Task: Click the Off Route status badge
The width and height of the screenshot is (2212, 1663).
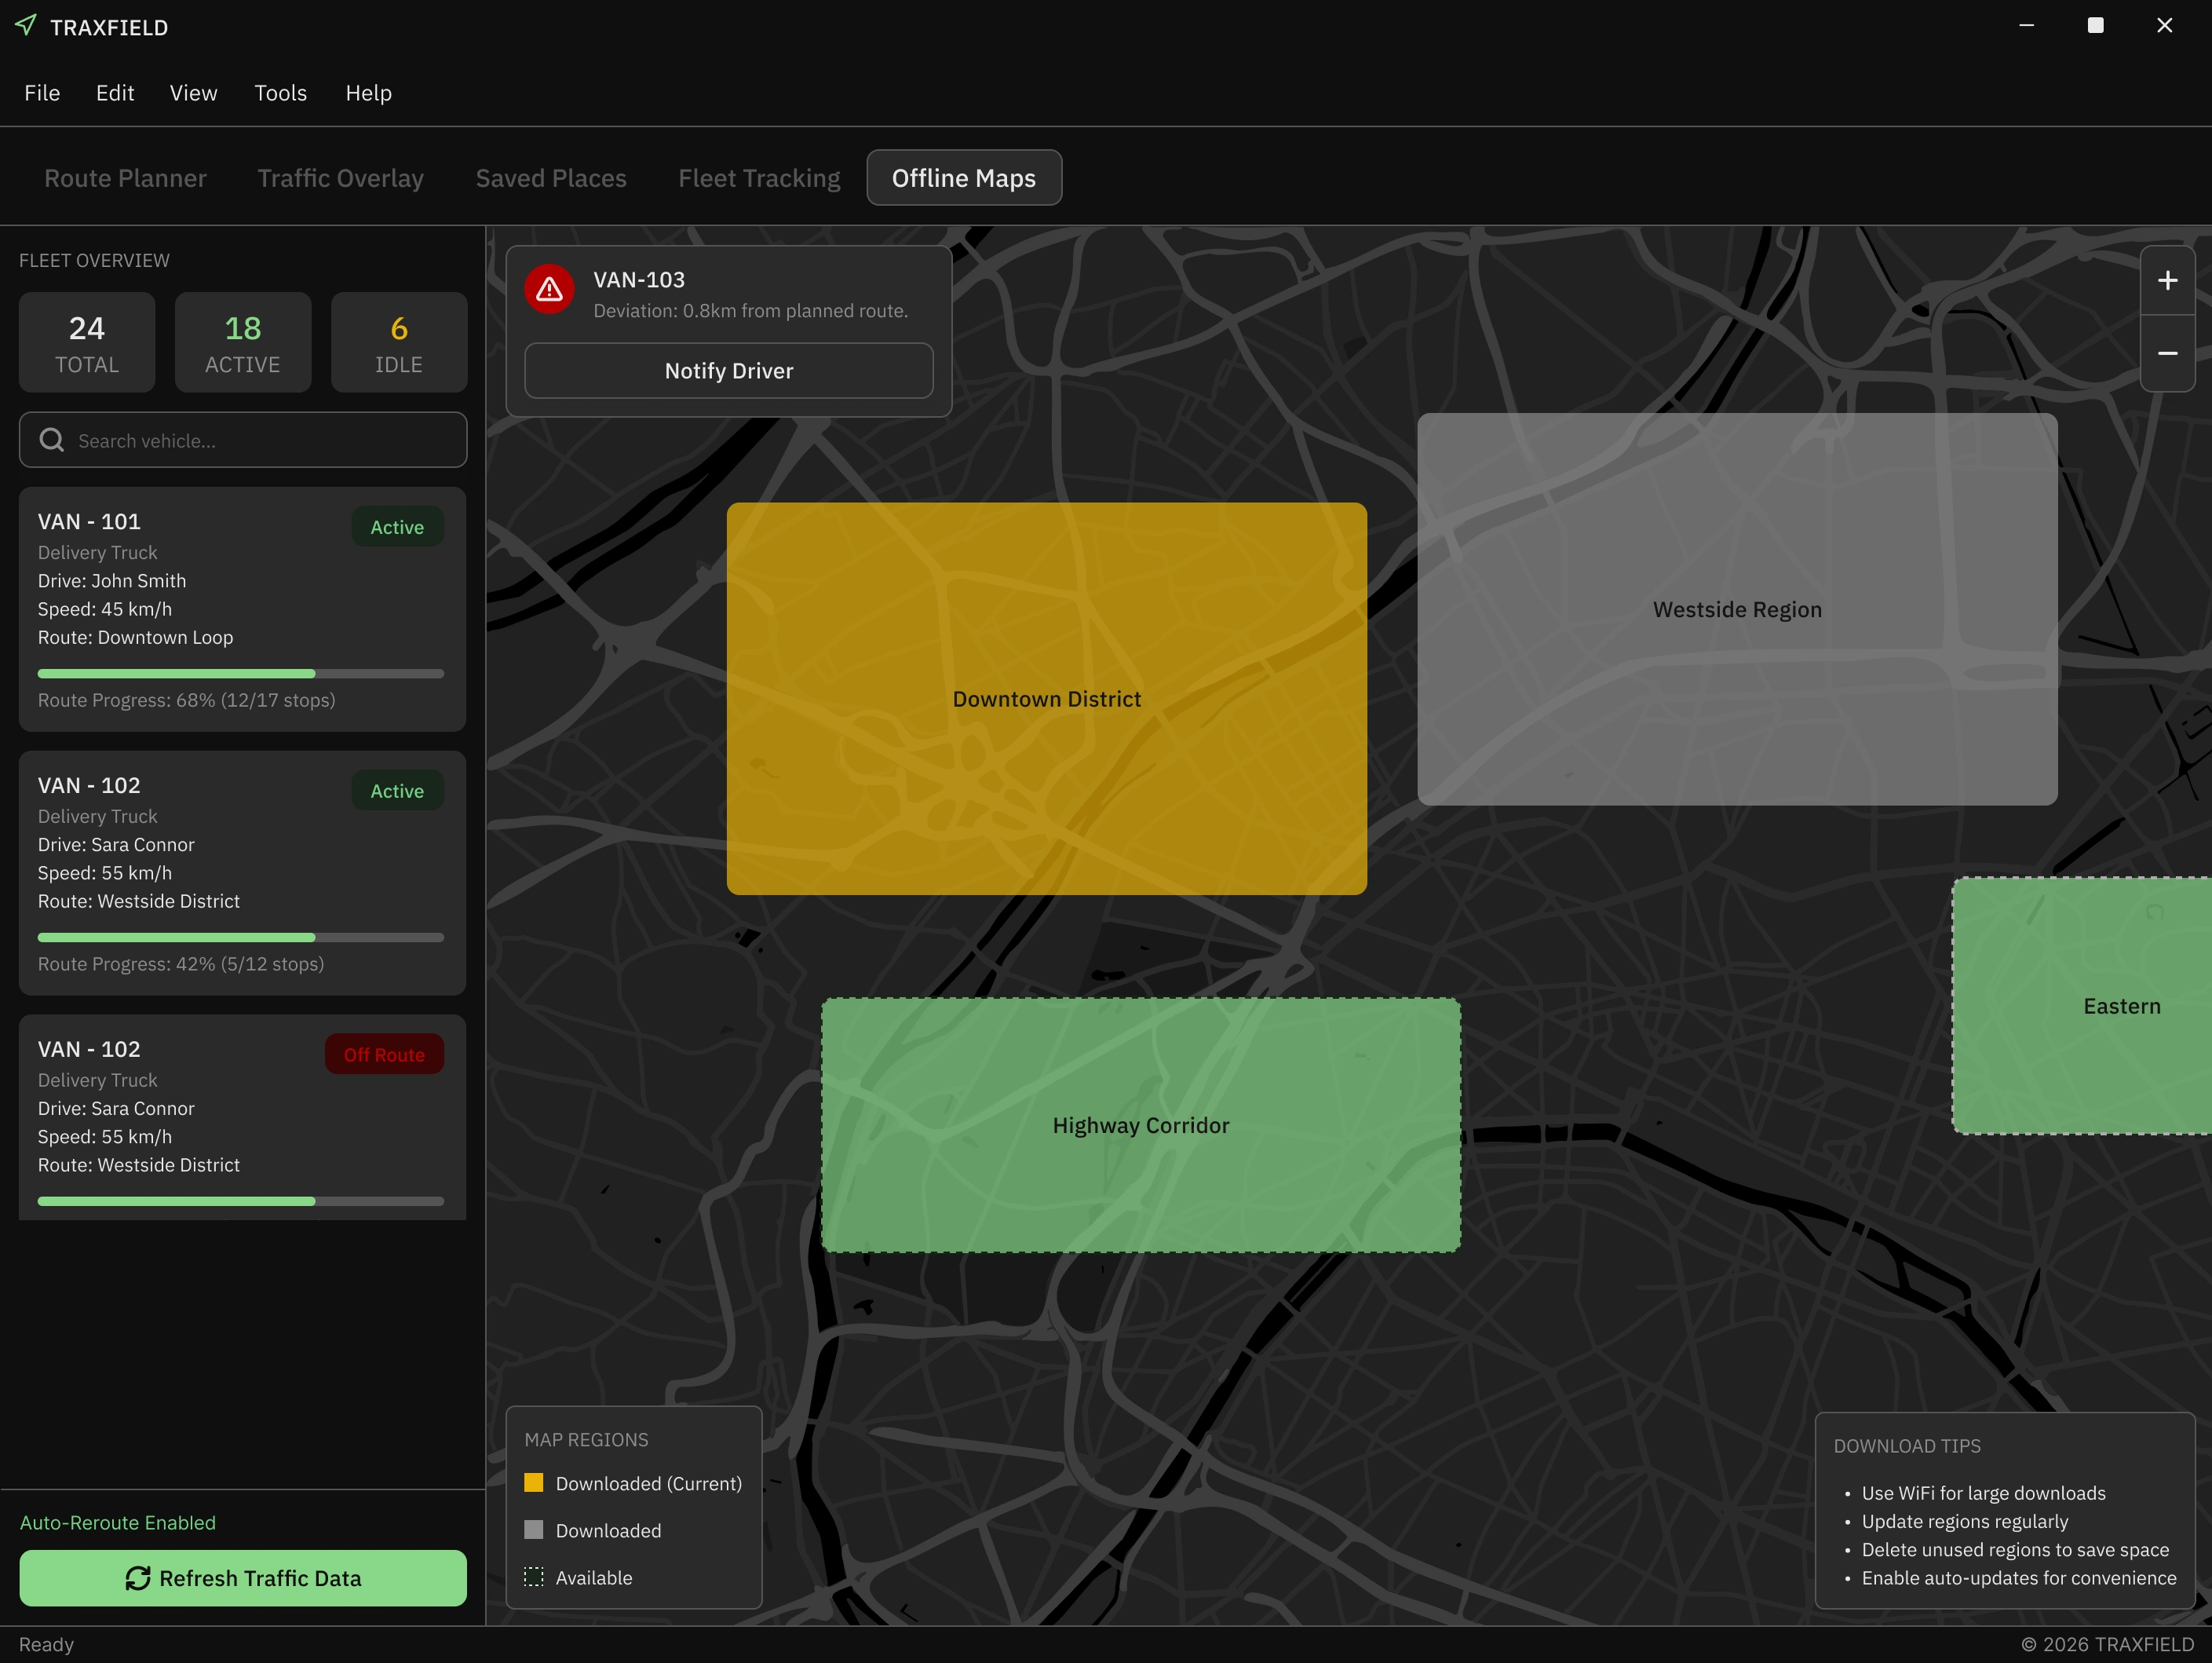Action: click(384, 1054)
